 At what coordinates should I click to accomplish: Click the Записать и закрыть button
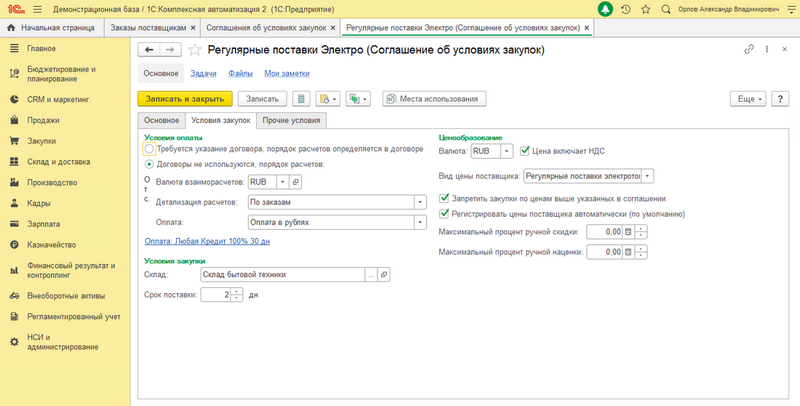coord(184,99)
